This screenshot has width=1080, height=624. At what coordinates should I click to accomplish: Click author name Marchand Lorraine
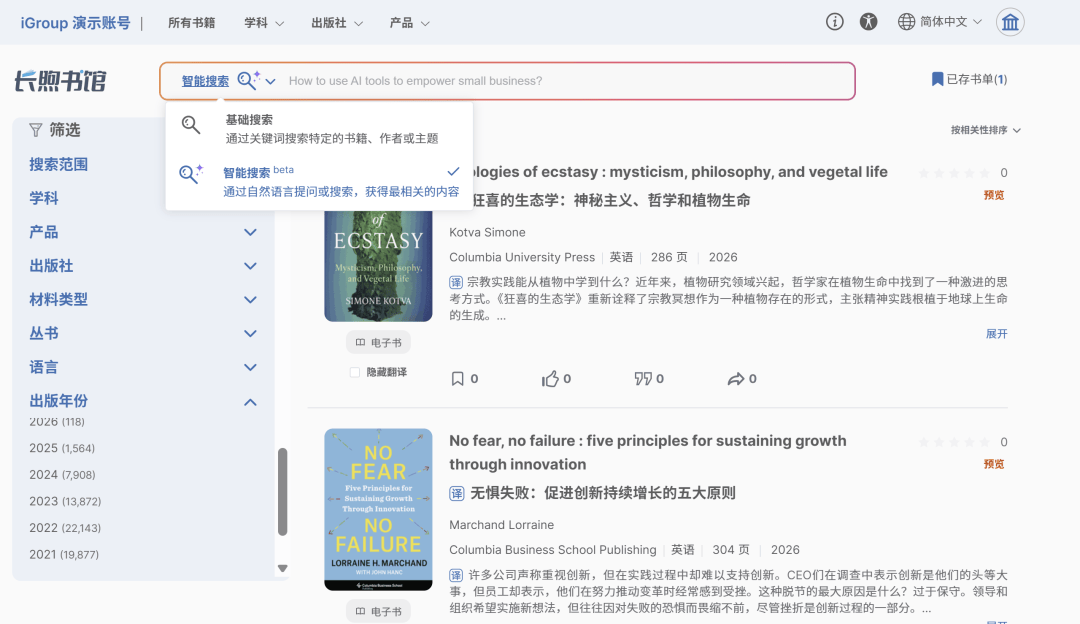(x=501, y=525)
